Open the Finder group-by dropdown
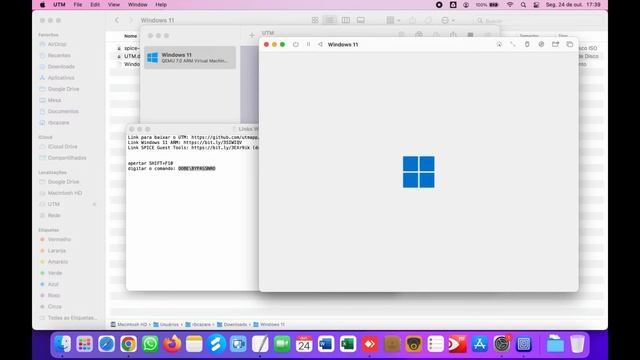Screen dimensions: 640x360 coord(393,20)
